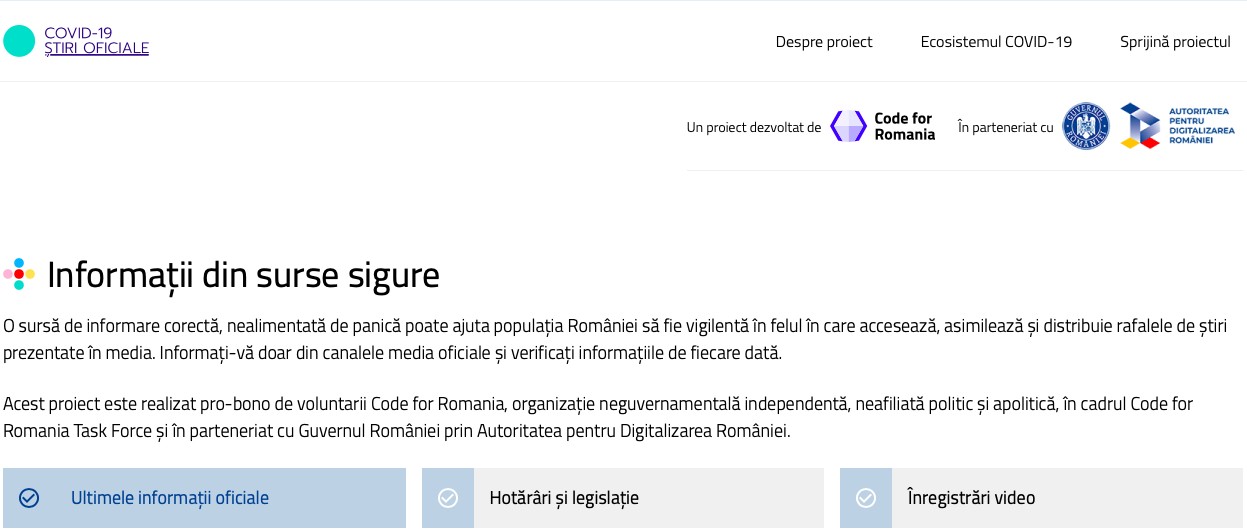Go to Ecosistemul COVID-19 page

996,42
